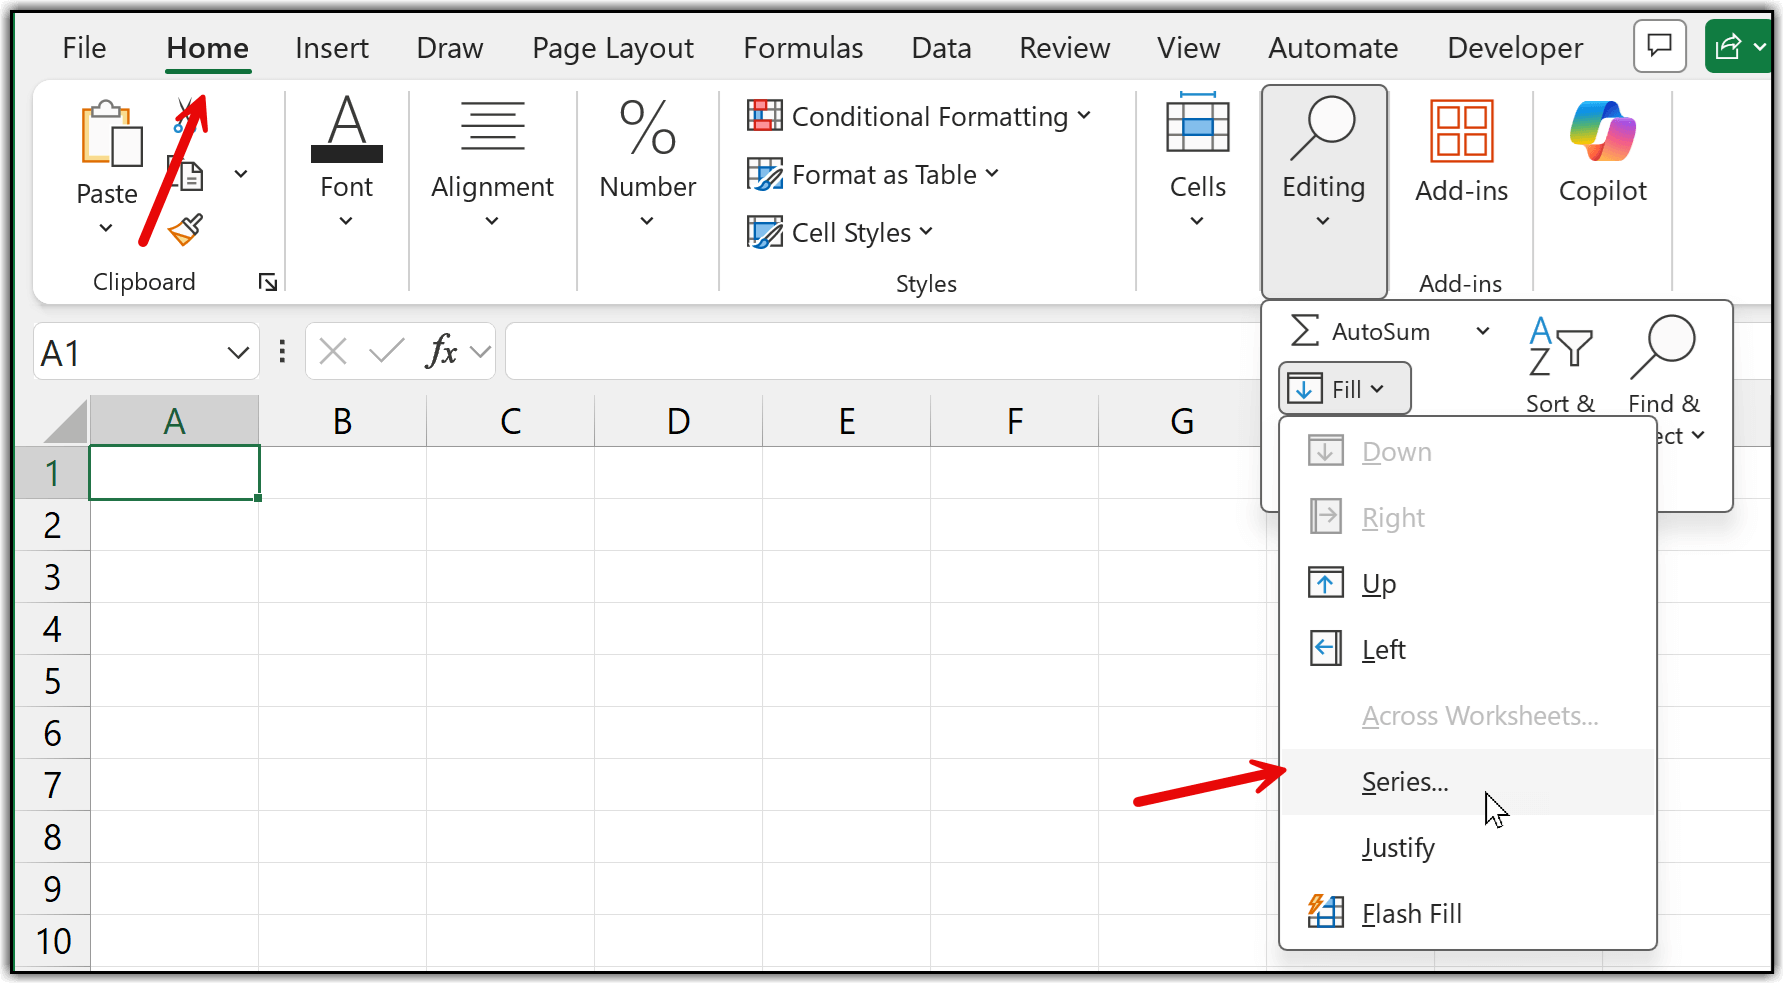Open the Page Layout tab
Viewport: 1784px width, 984px height.
pyautogui.click(x=612, y=48)
